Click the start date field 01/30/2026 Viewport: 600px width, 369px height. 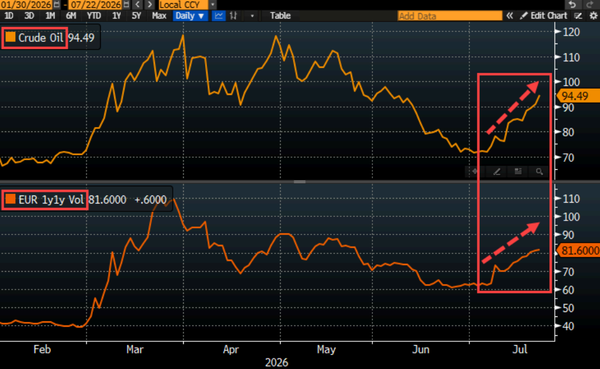26,5
